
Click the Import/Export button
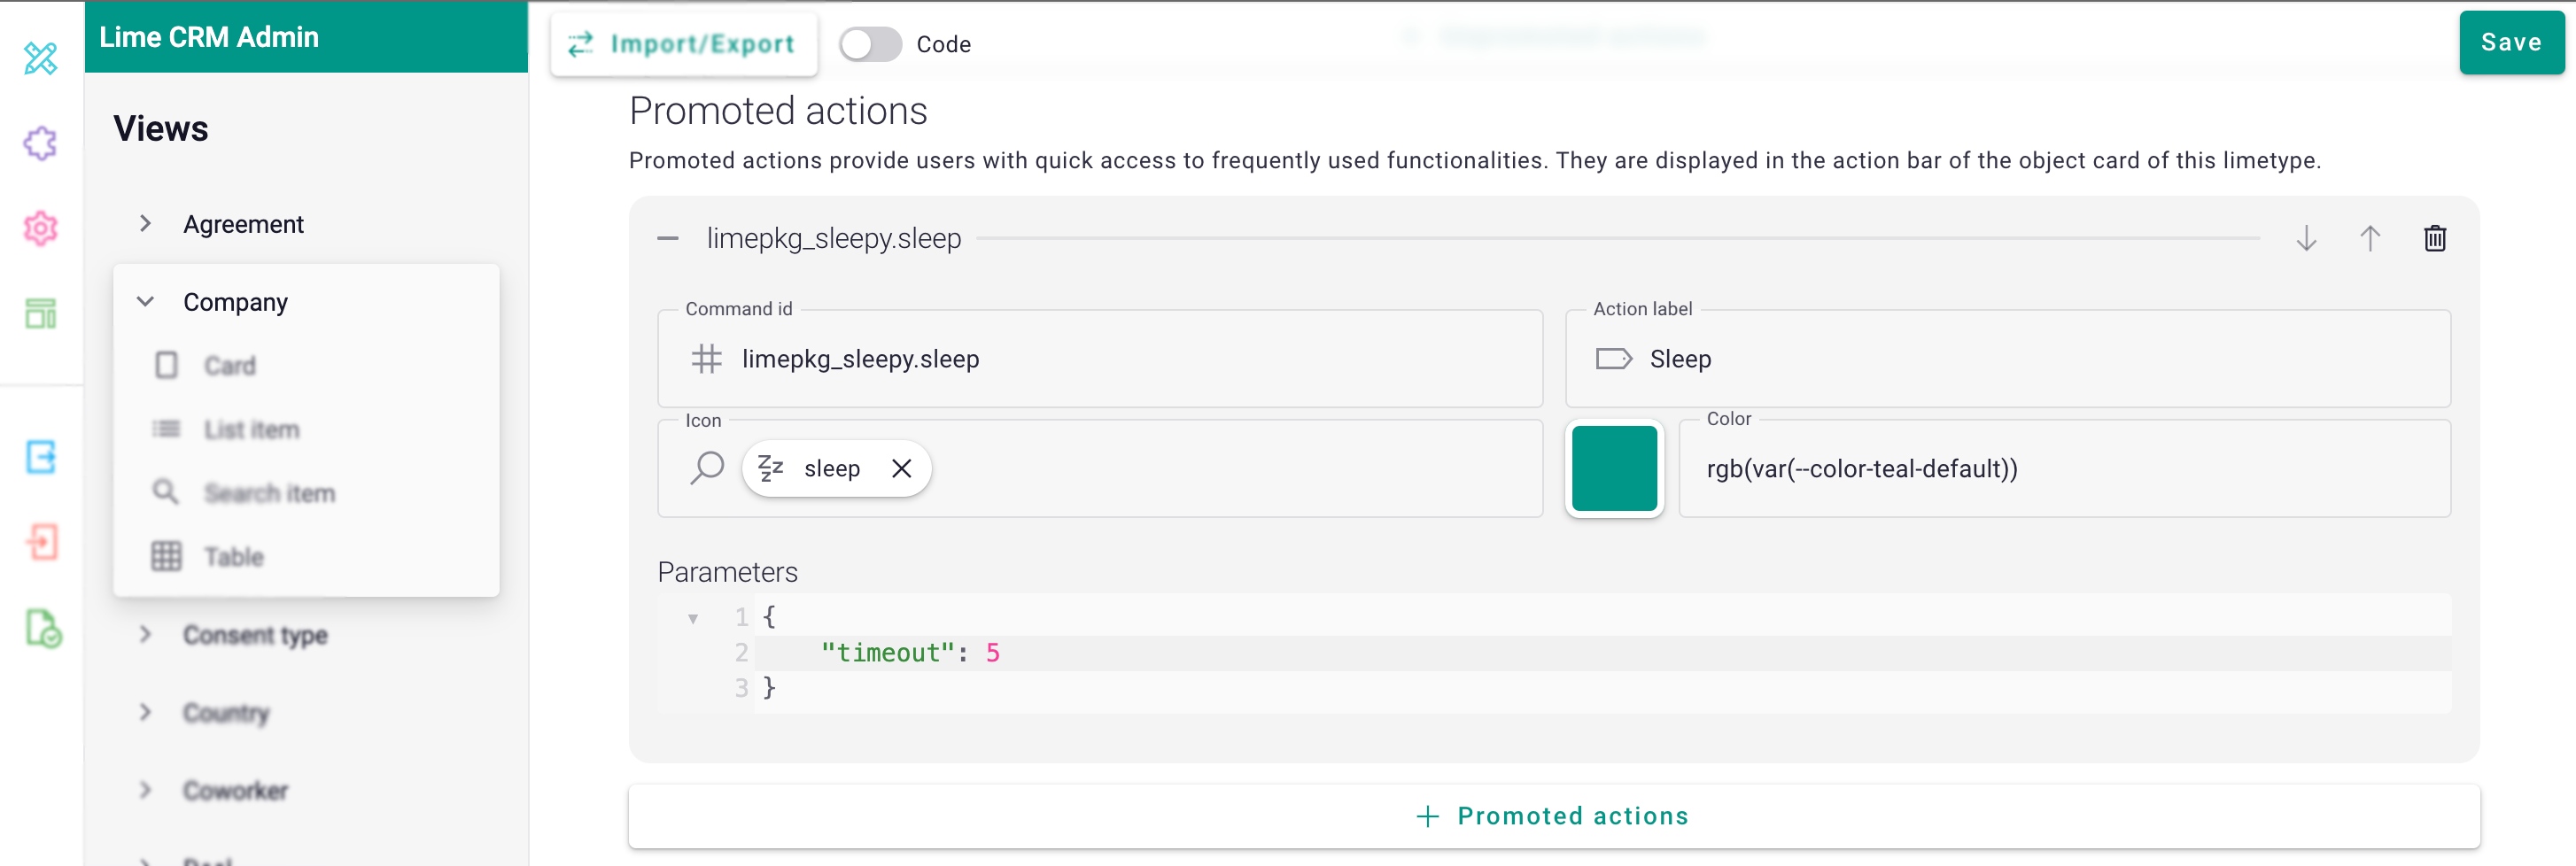pyautogui.click(x=684, y=44)
